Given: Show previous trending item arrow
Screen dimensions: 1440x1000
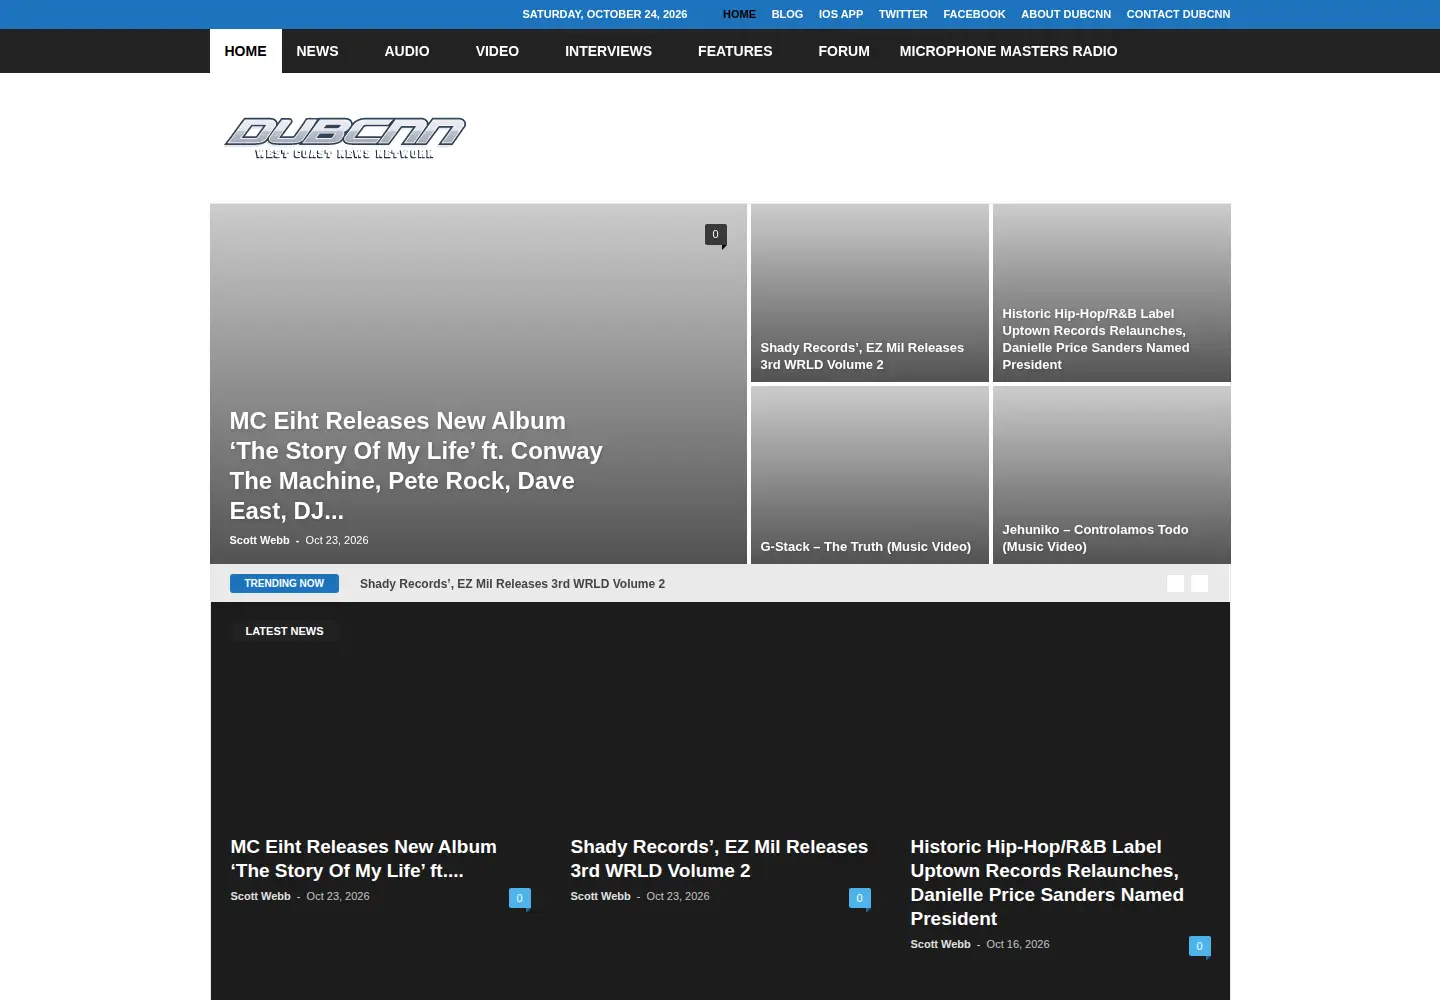Looking at the screenshot, I should [x=1176, y=583].
